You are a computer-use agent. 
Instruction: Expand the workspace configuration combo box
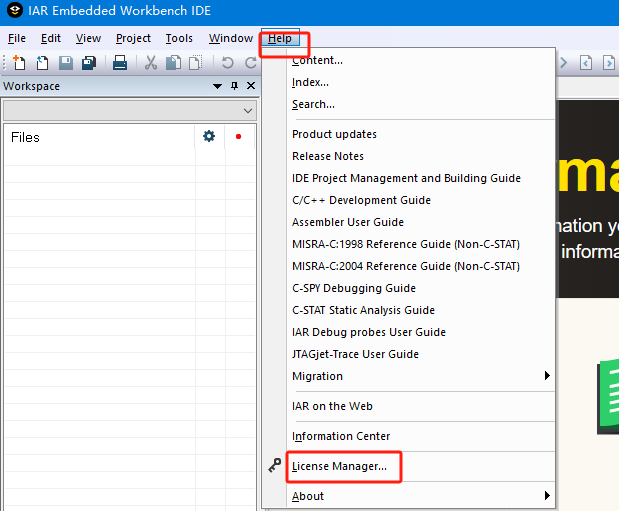[248, 111]
